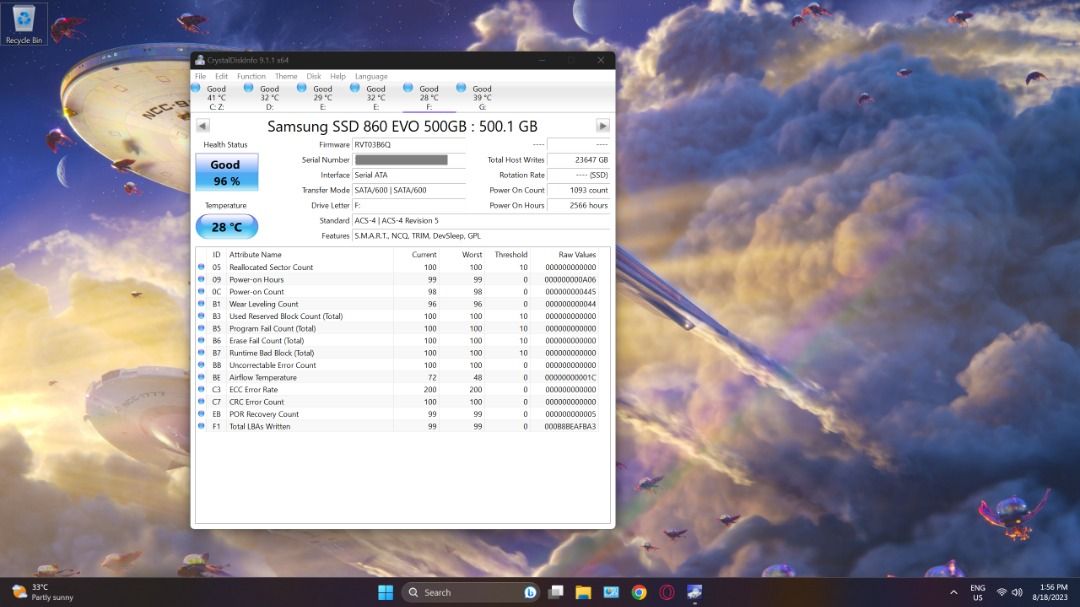
Task: Click CrystalDiskInfo icon in the taskbar
Action: coord(694,593)
